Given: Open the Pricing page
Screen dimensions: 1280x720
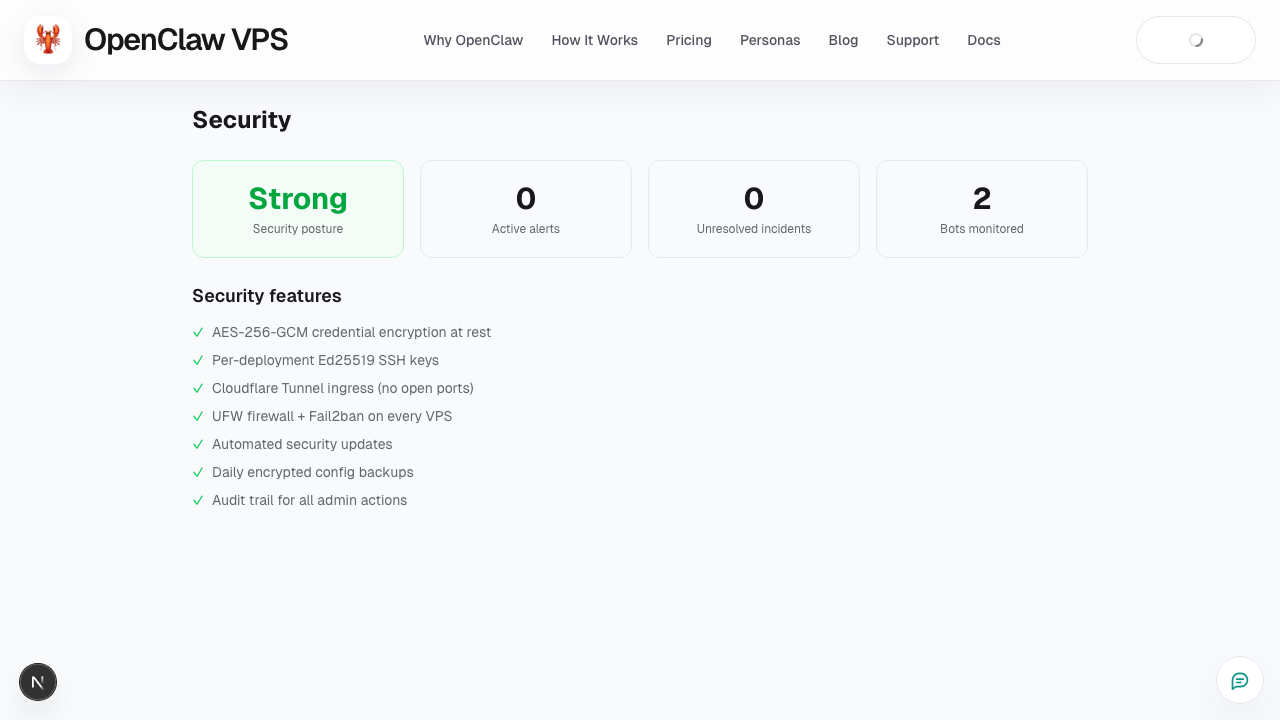Looking at the screenshot, I should tap(689, 40).
